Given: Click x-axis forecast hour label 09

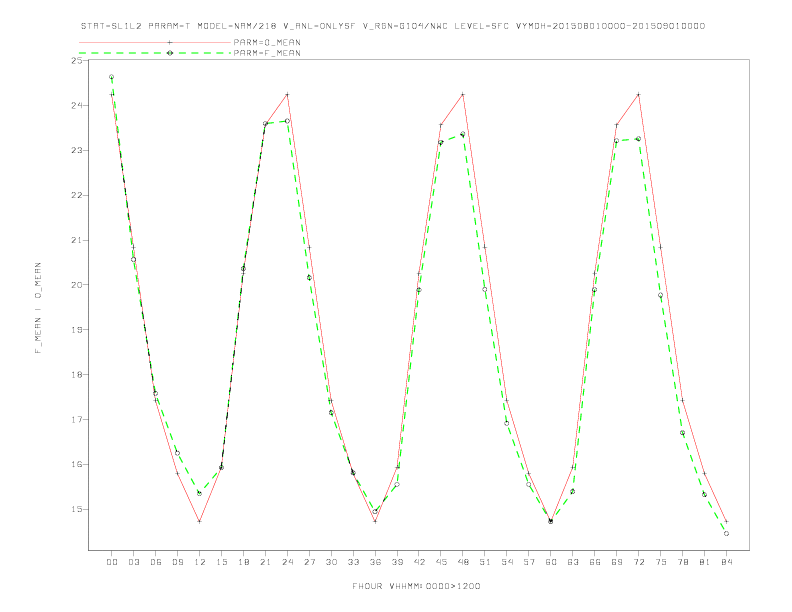Looking at the screenshot, I should click(x=177, y=562).
